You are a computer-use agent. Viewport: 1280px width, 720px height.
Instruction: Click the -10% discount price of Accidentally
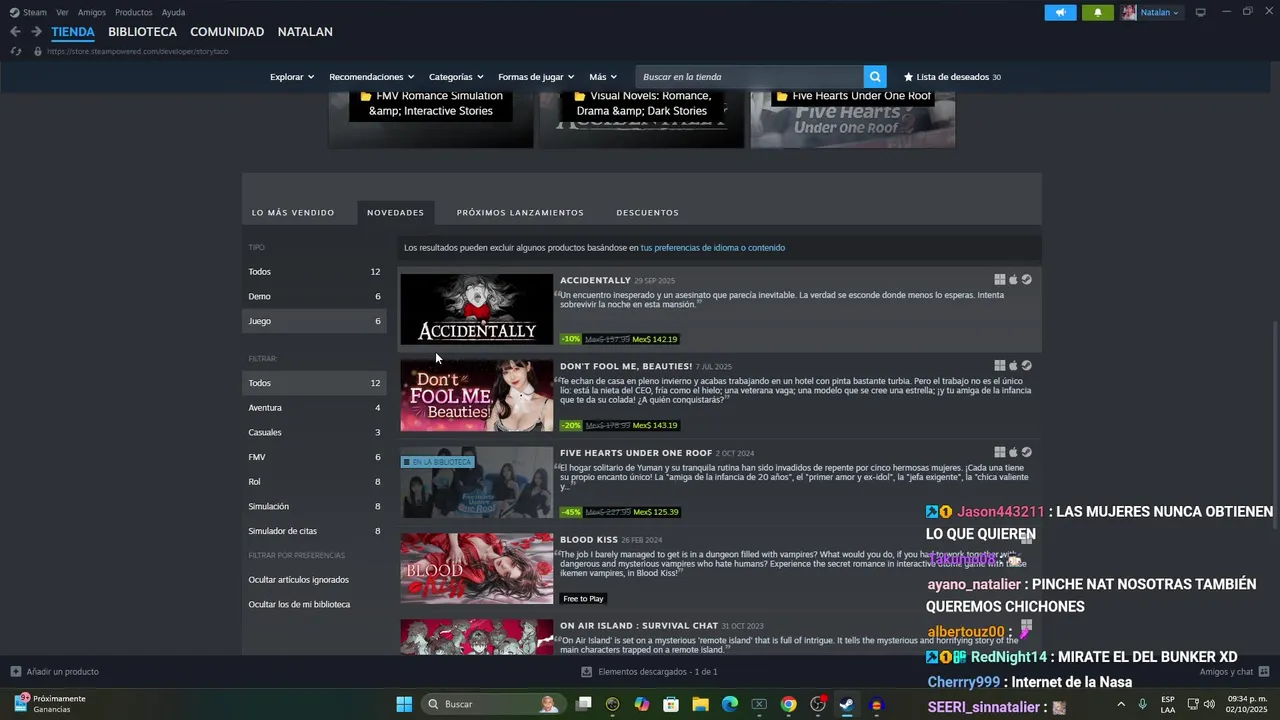(620, 339)
